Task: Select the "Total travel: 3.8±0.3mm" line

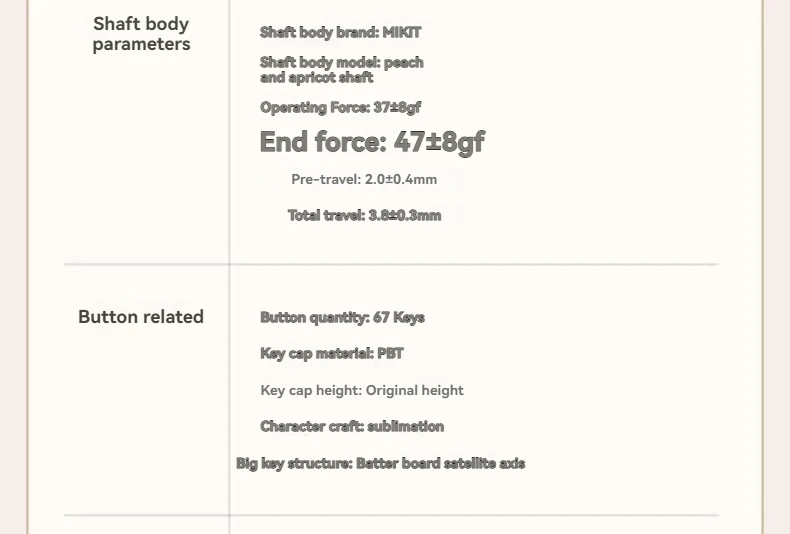Action: [364, 215]
